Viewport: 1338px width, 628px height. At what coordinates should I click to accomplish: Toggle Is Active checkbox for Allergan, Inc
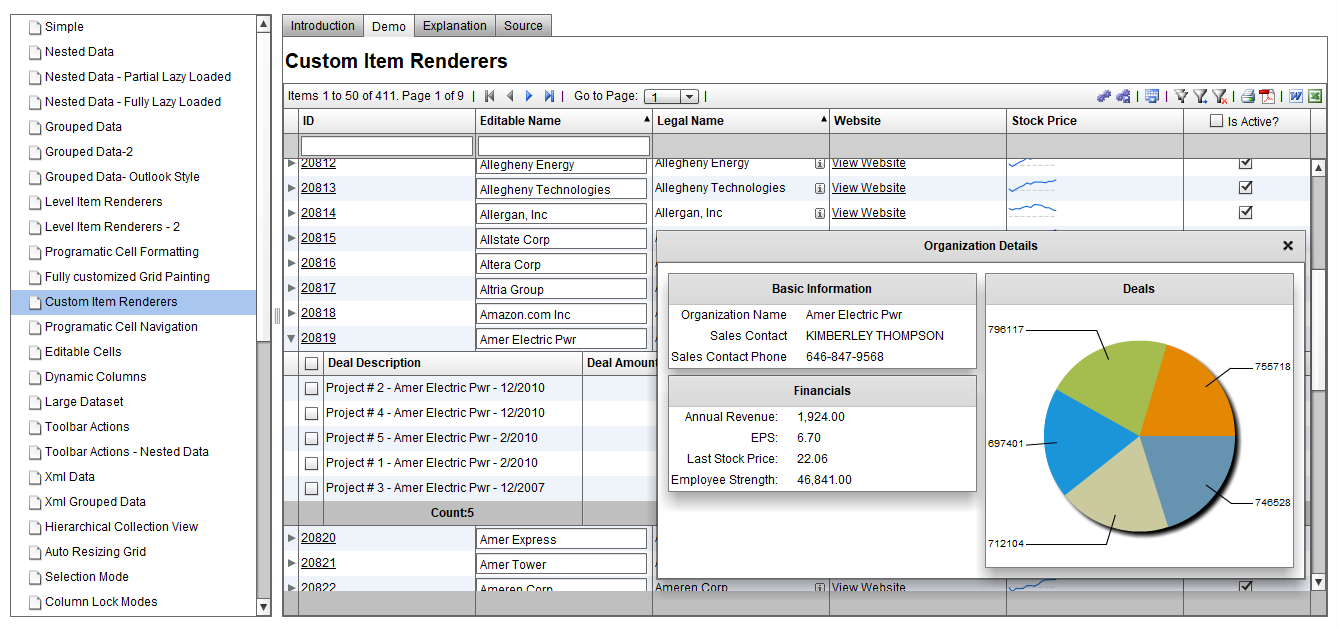[1246, 212]
